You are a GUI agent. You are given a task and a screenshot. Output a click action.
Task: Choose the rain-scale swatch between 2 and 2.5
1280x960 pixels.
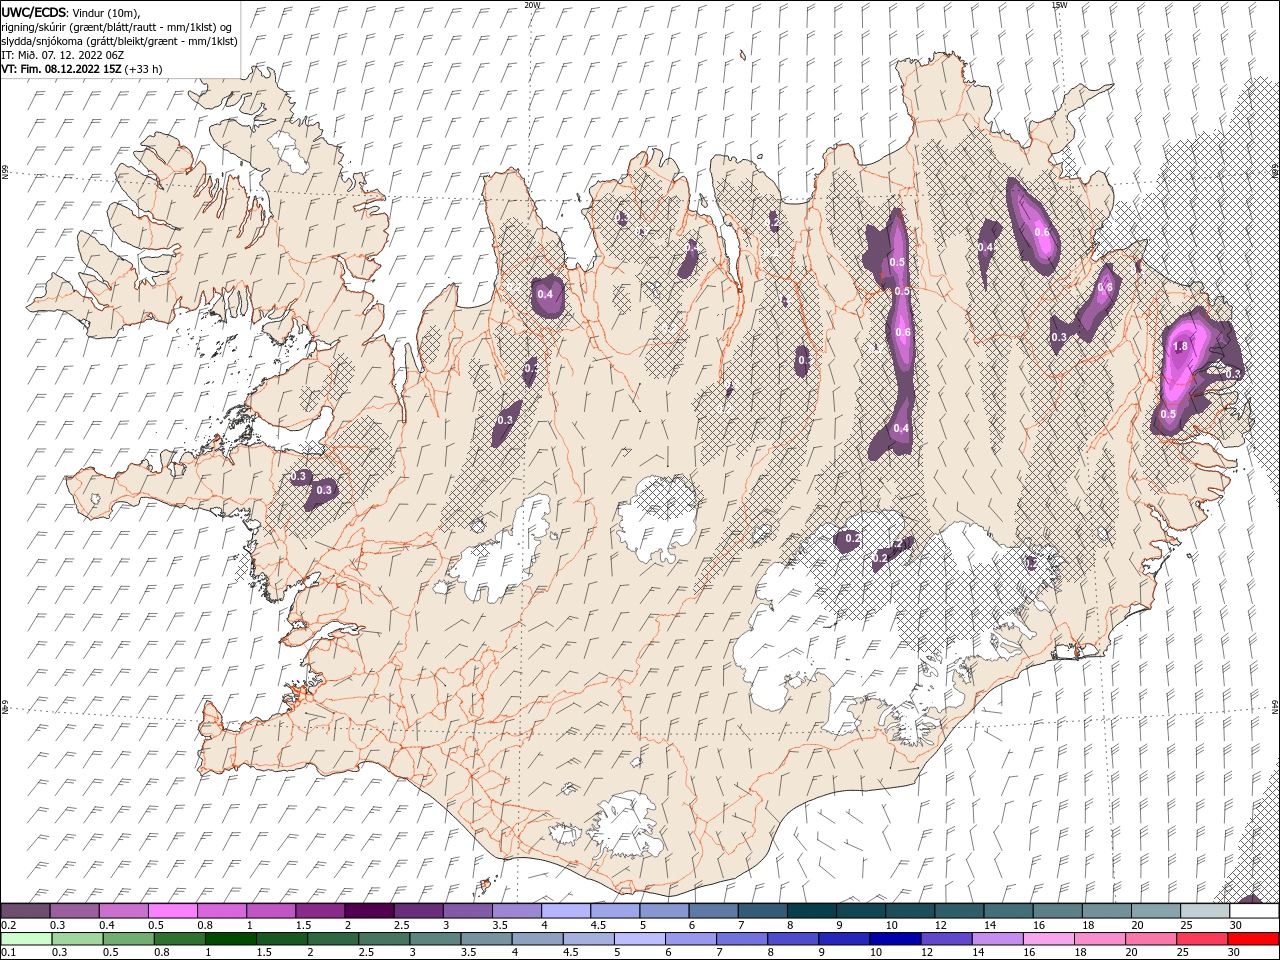(333, 939)
